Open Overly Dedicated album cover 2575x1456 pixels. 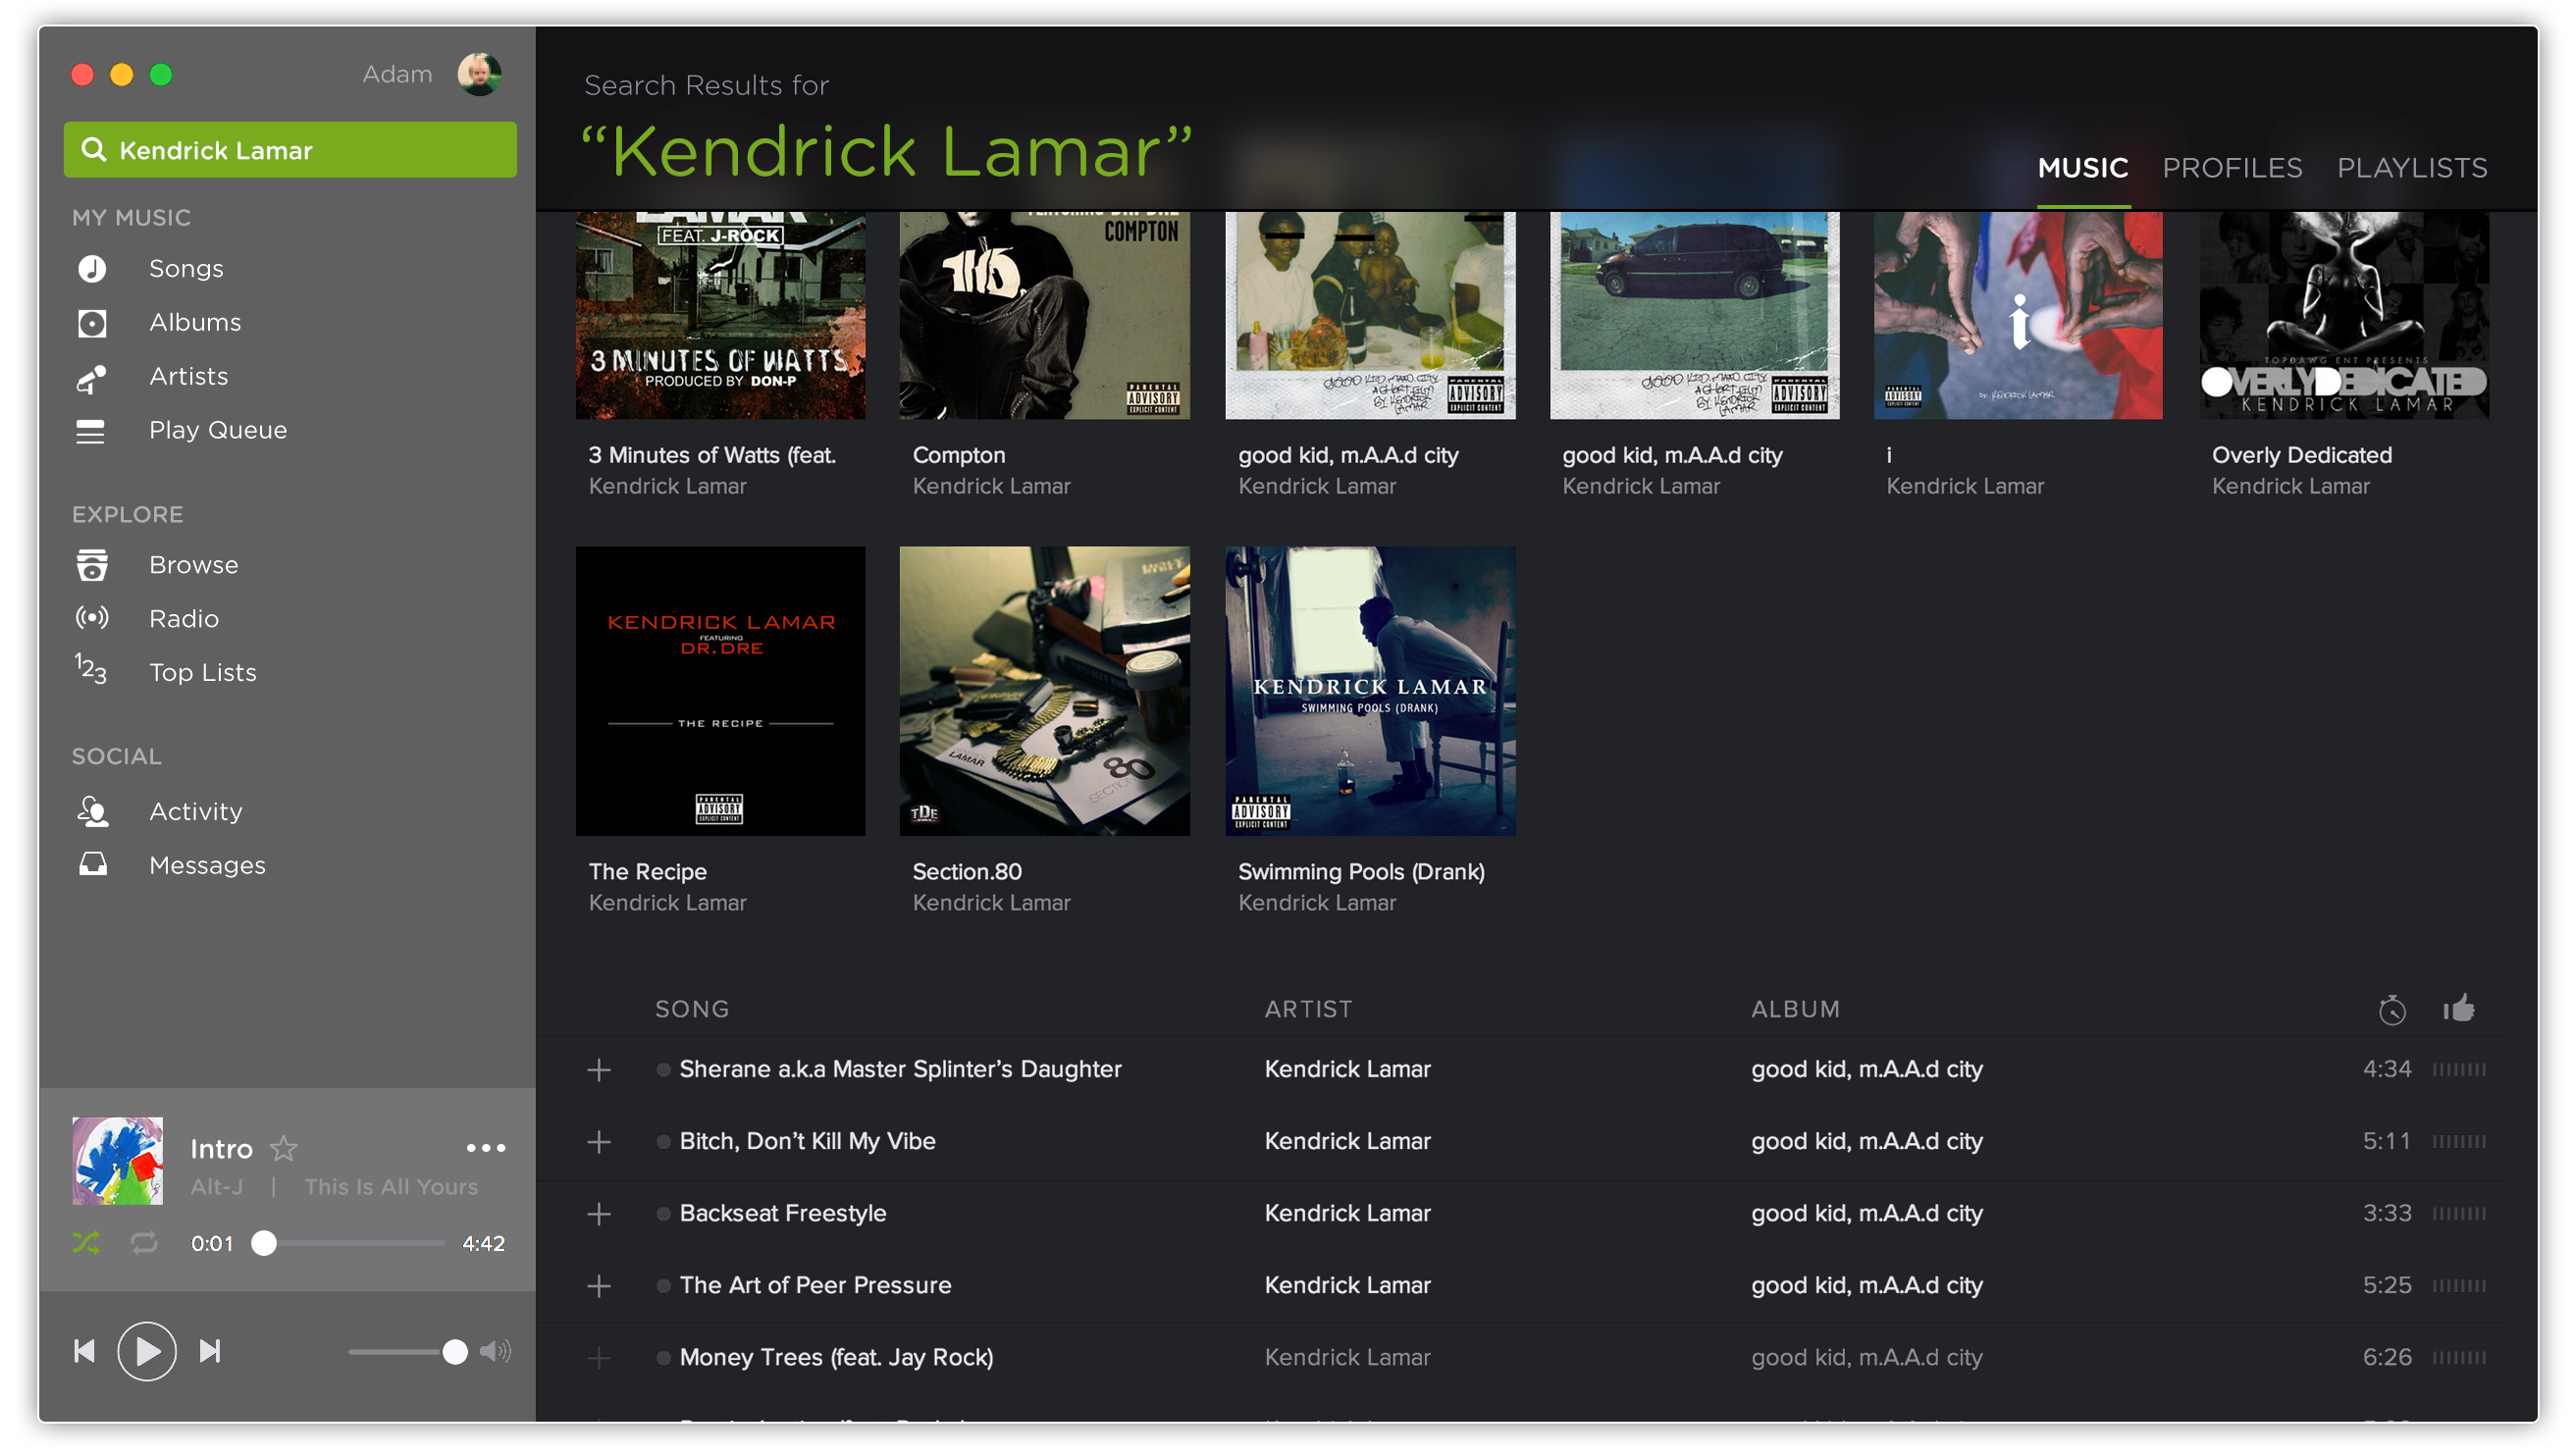pyautogui.click(x=2343, y=315)
